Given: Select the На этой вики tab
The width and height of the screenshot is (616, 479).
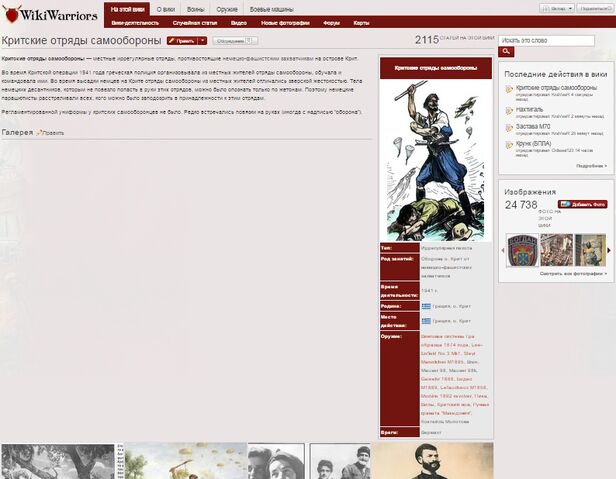Looking at the screenshot, I should 127,9.
